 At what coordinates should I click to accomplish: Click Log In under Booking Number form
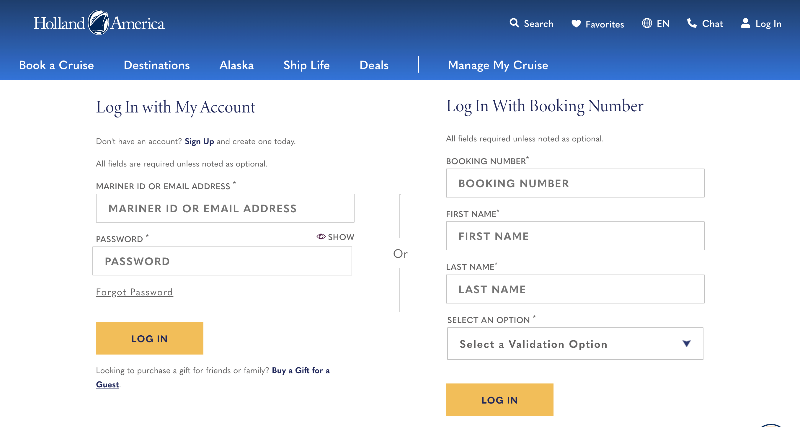click(499, 400)
